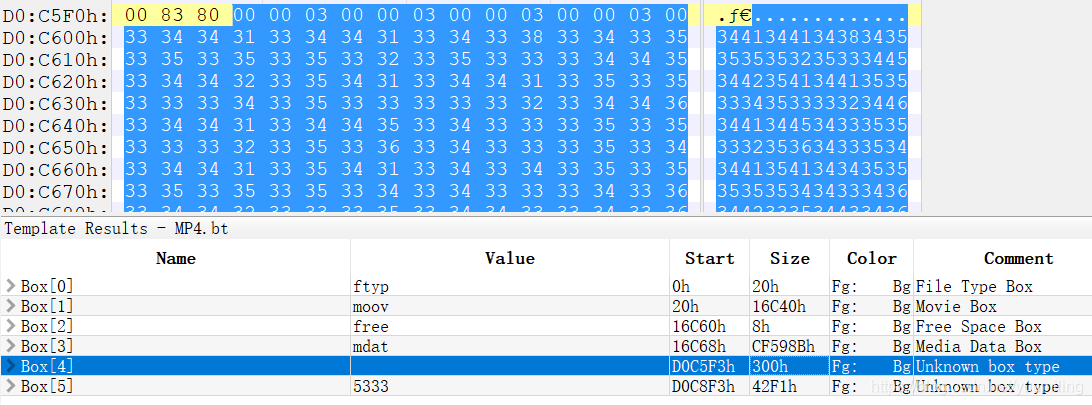
Task: Click the free value cell
Action: point(510,326)
